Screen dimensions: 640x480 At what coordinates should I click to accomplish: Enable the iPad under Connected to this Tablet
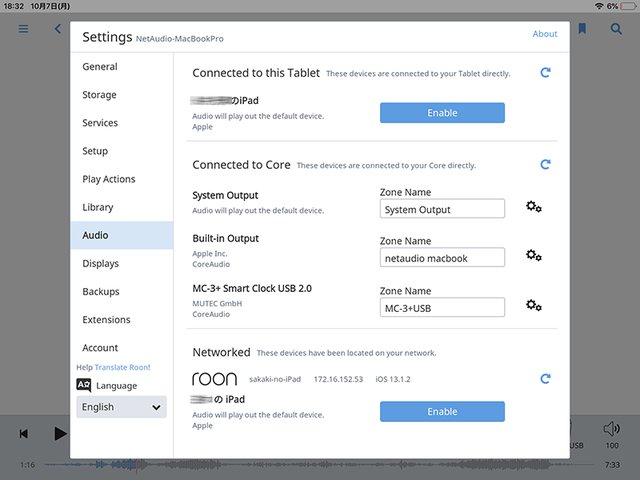point(442,113)
